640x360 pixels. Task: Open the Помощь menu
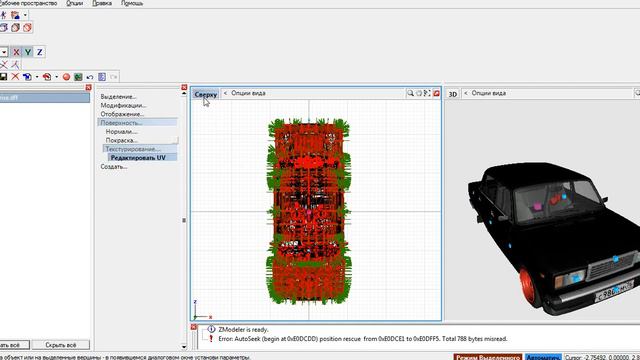point(132,3)
